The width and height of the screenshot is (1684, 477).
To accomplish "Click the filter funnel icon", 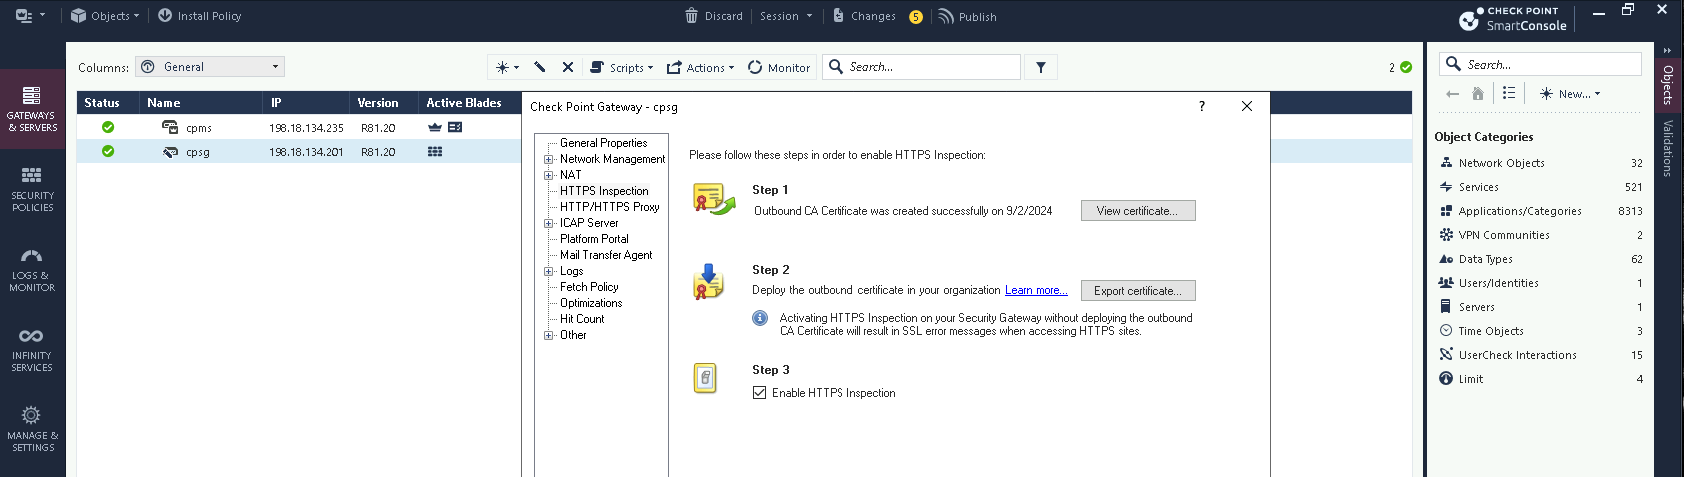I will (x=1041, y=67).
